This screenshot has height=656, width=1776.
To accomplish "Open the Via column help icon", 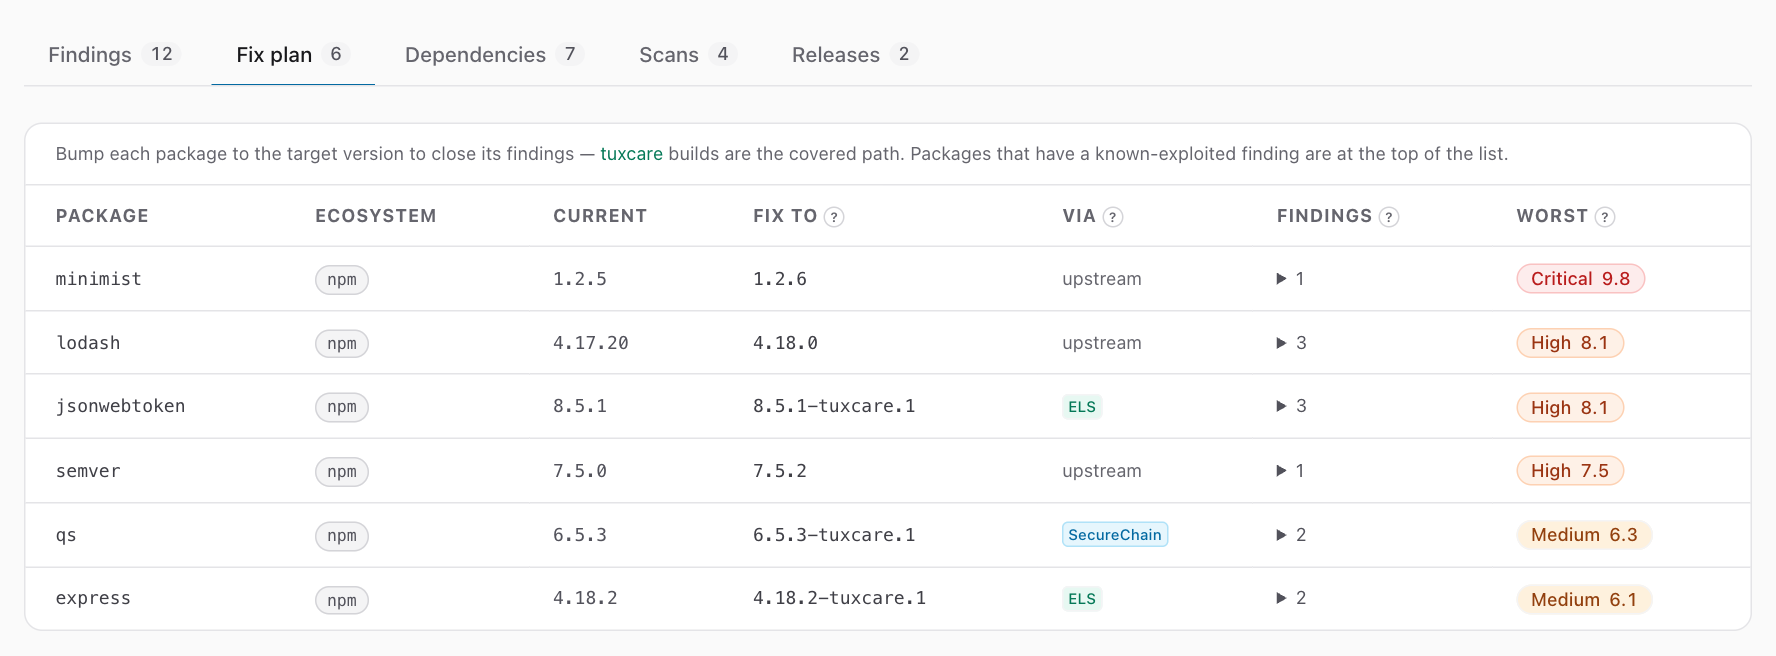I will tap(1113, 217).
